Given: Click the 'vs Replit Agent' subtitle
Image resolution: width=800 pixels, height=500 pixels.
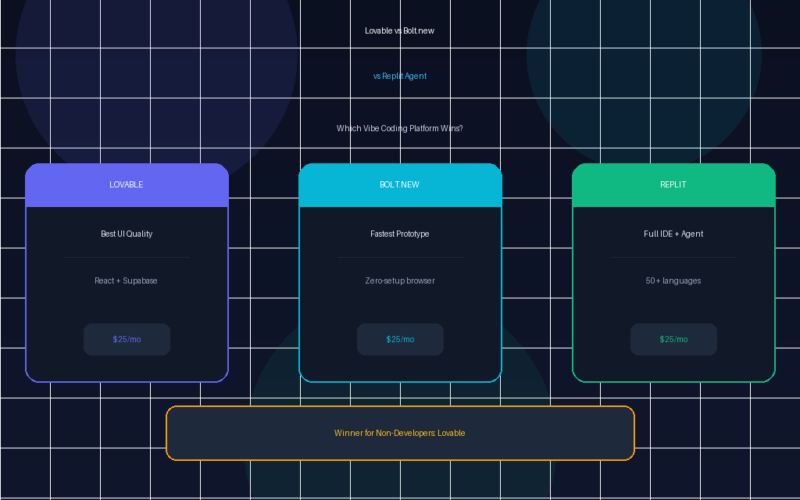Looking at the screenshot, I should (399, 76).
